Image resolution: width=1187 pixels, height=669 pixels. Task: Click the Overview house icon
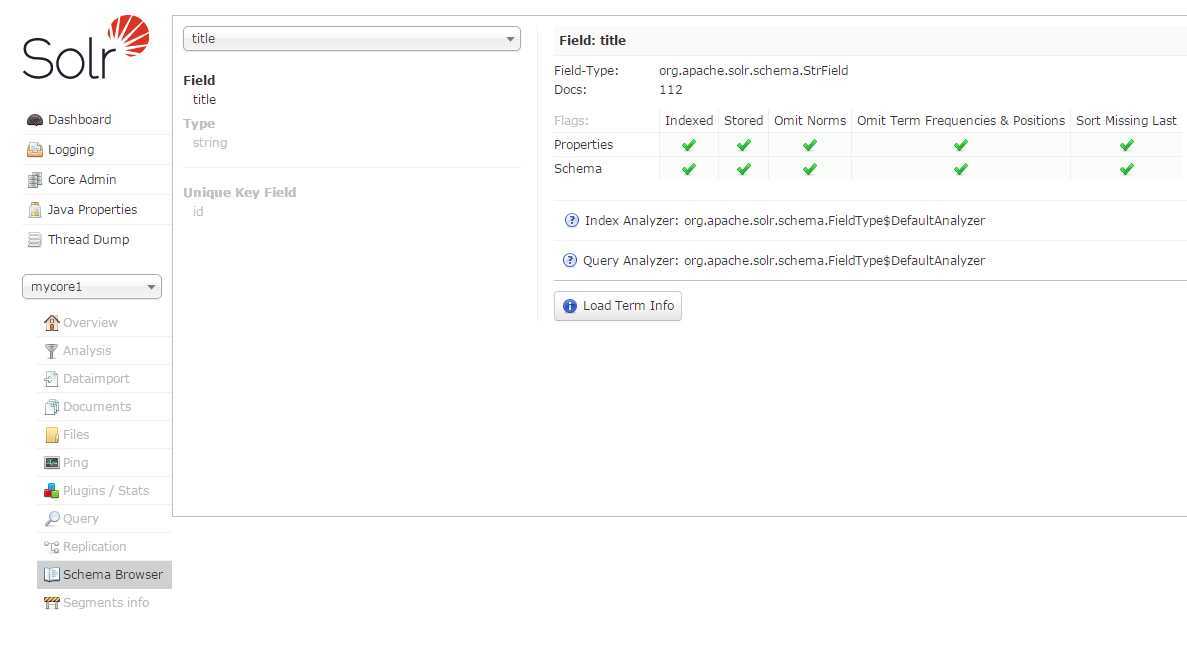[51, 322]
